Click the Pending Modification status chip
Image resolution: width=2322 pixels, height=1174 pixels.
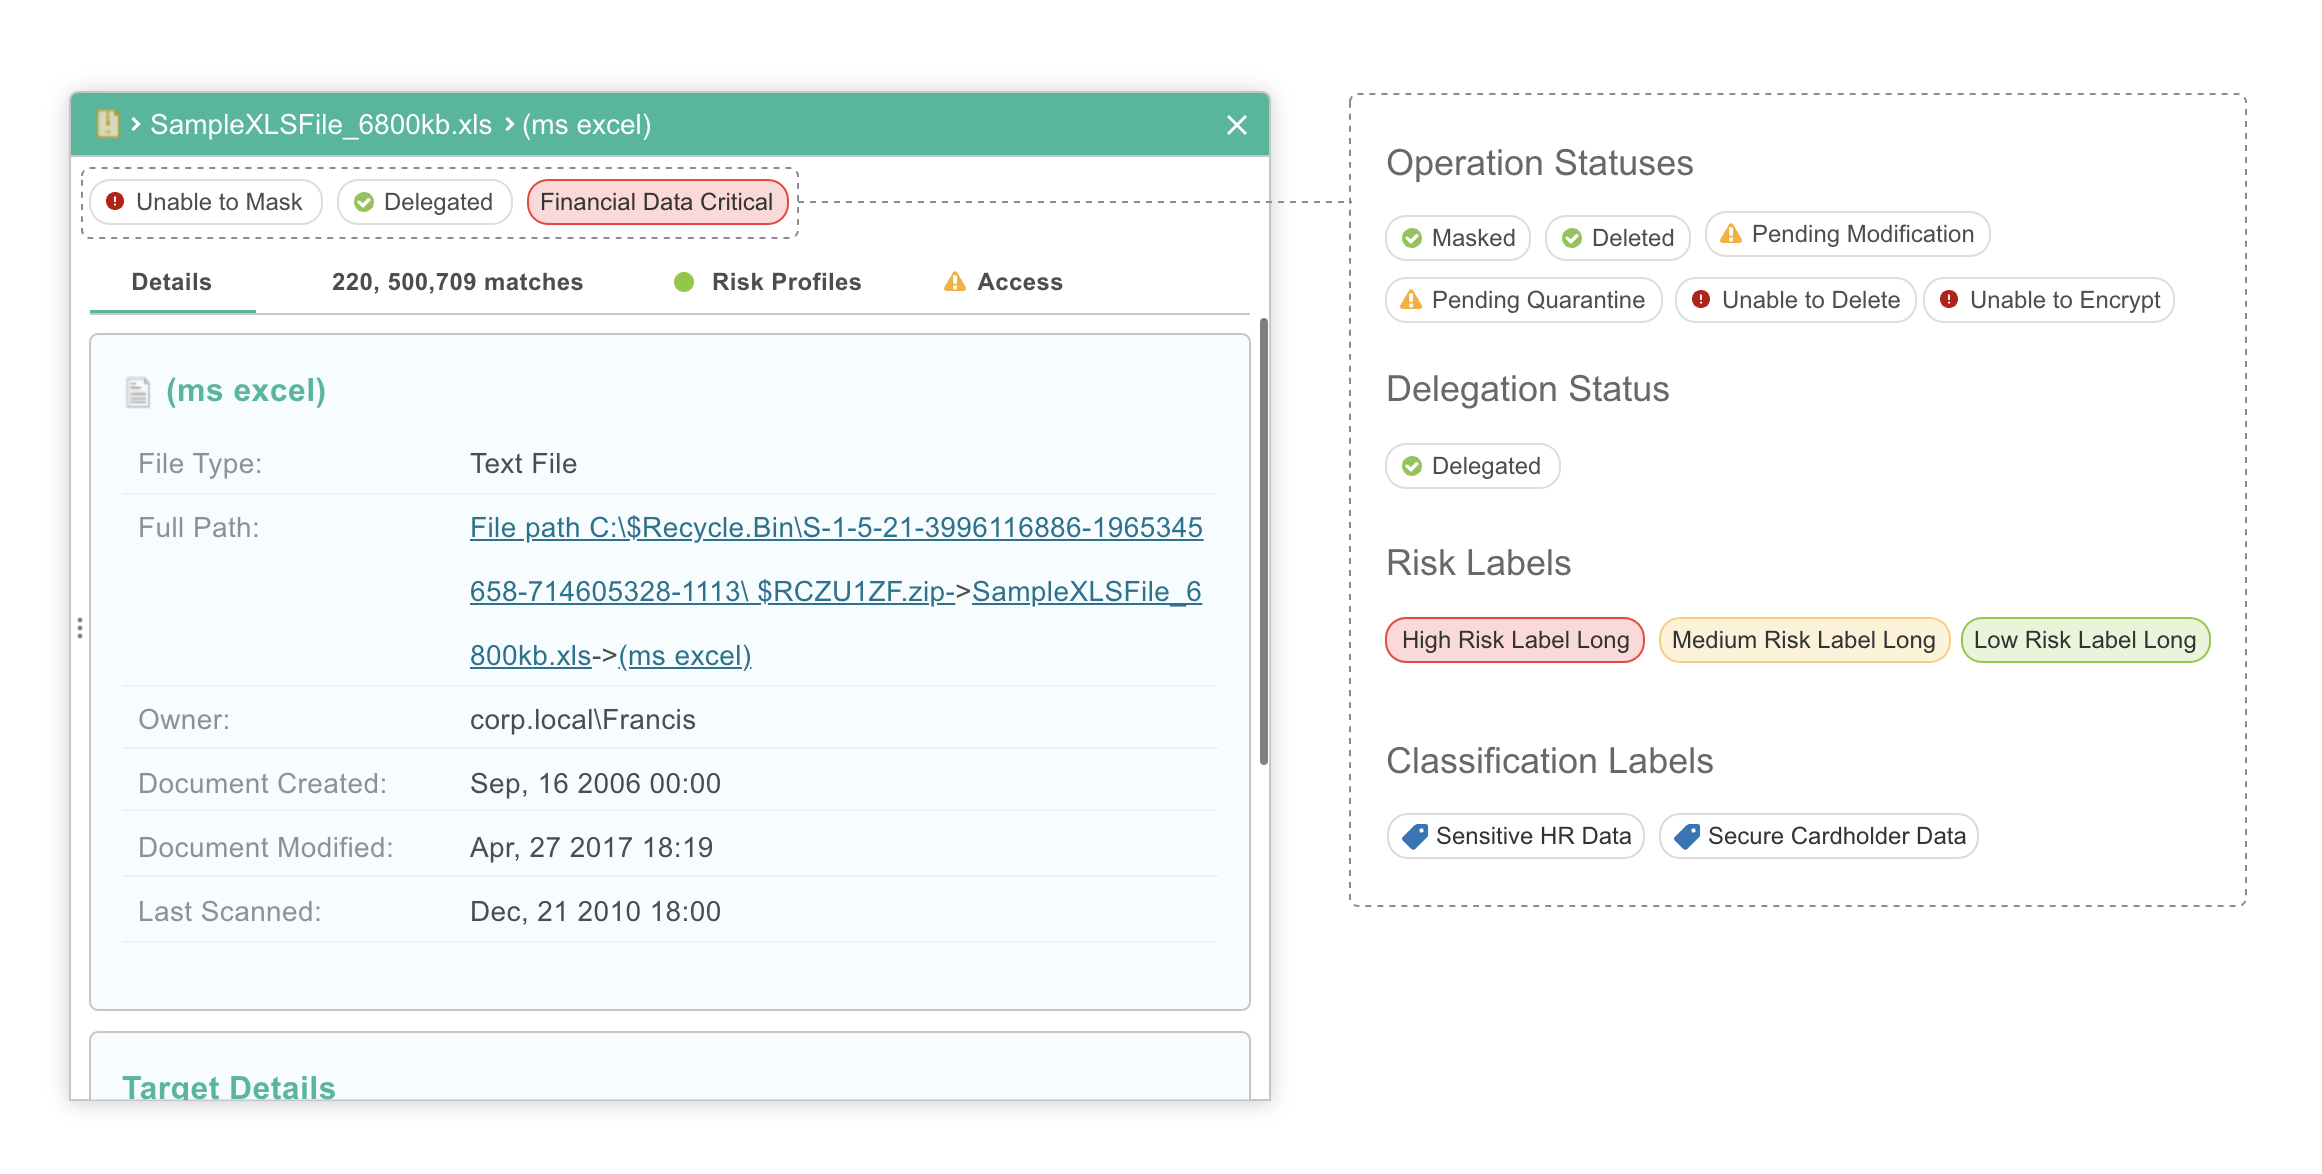tap(1848, 234)
